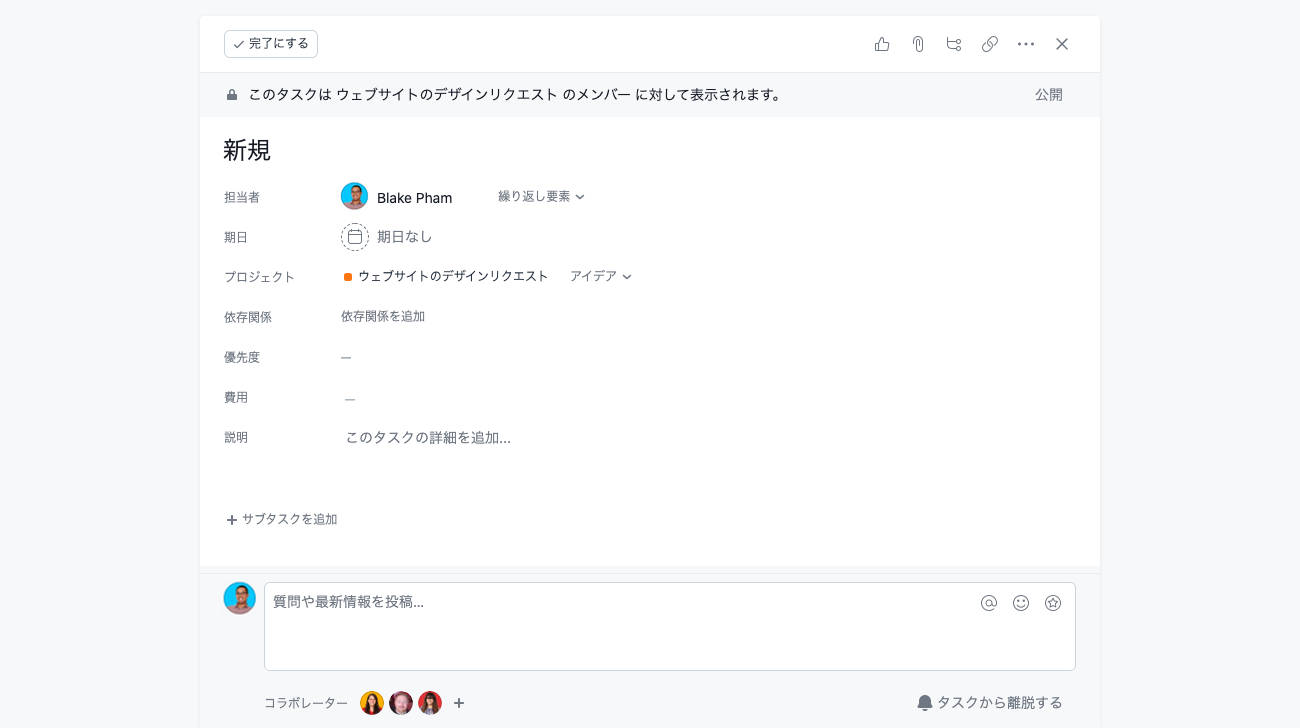The width and height of the screenshot is (1300, 728).
Task: Mark task complete with 完了にする
Action: 271,44
